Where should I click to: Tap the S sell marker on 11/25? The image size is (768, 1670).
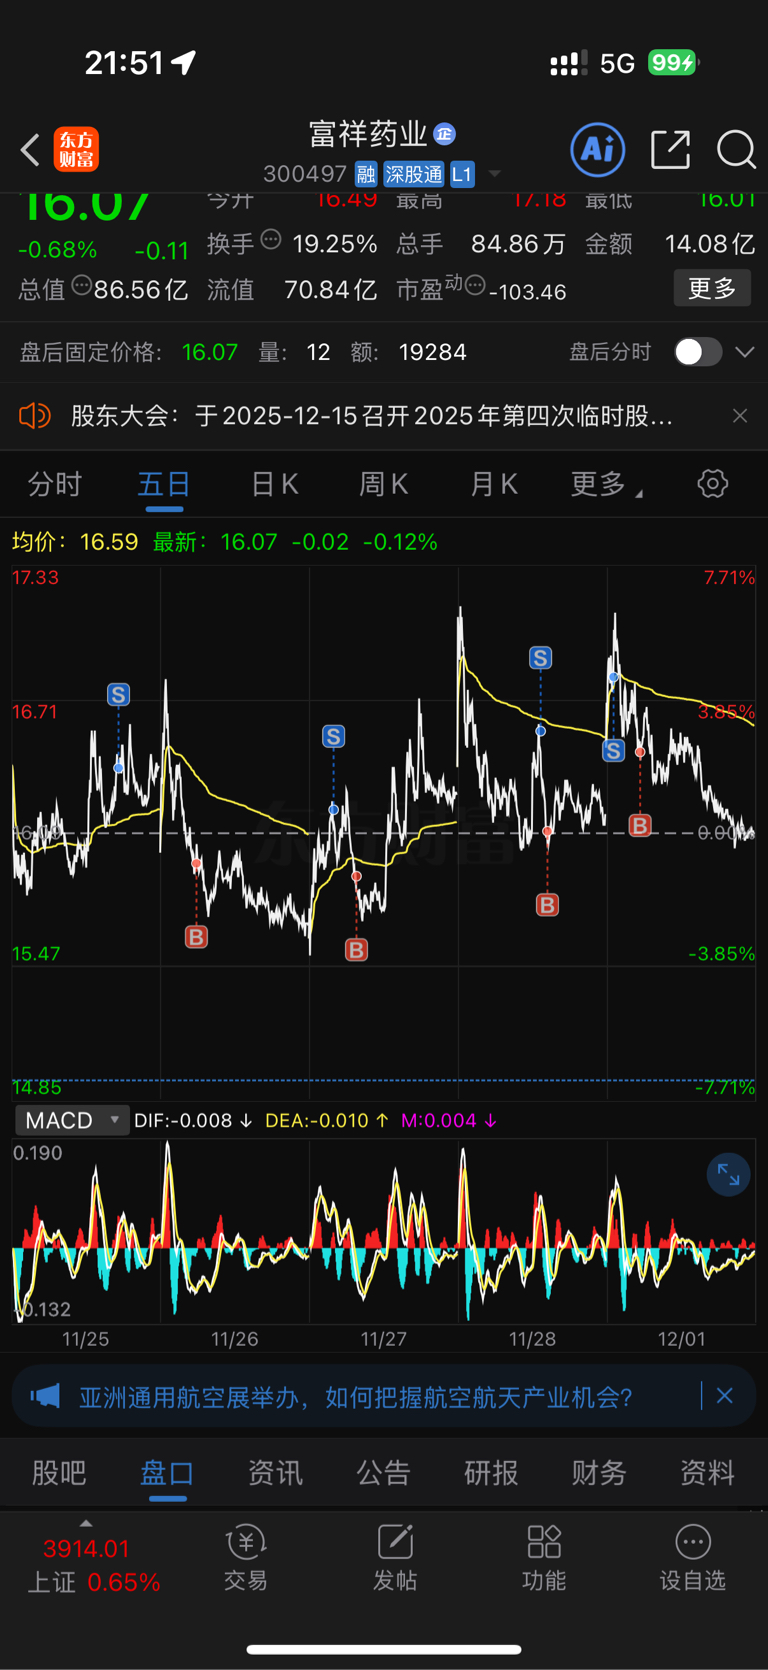click(118, 694)
